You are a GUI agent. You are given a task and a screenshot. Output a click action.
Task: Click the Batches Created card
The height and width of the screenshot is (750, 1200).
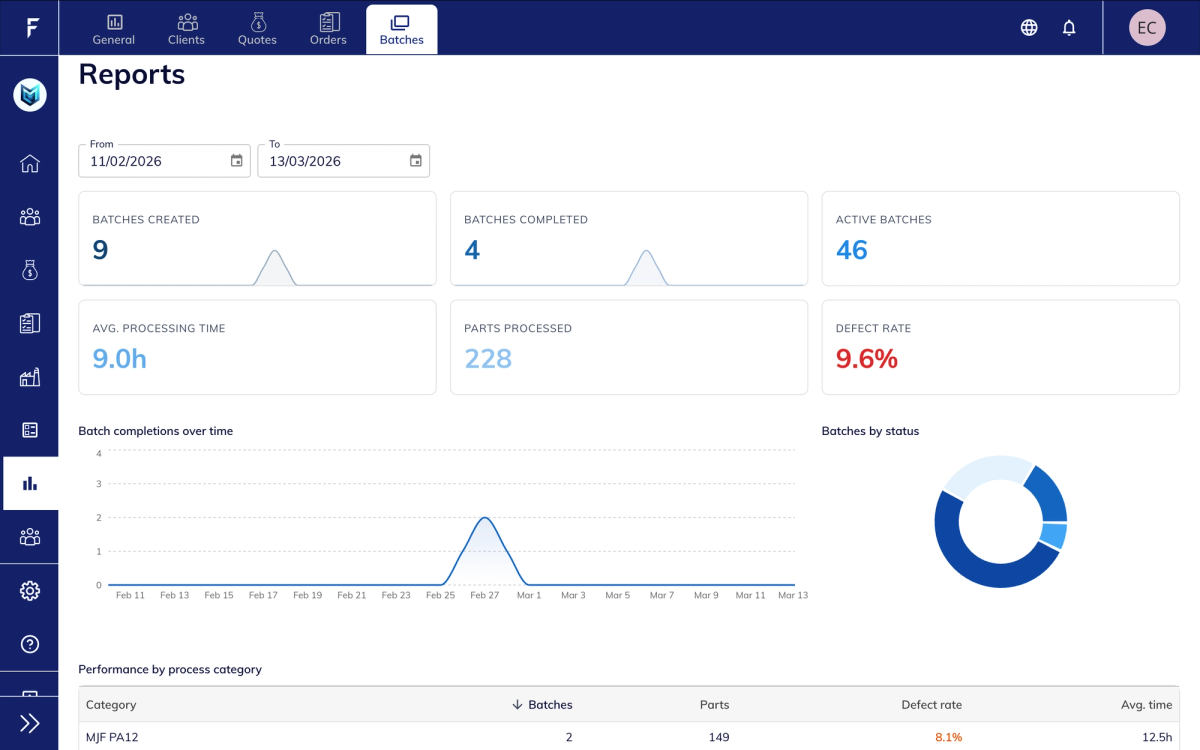click(257, 239)
